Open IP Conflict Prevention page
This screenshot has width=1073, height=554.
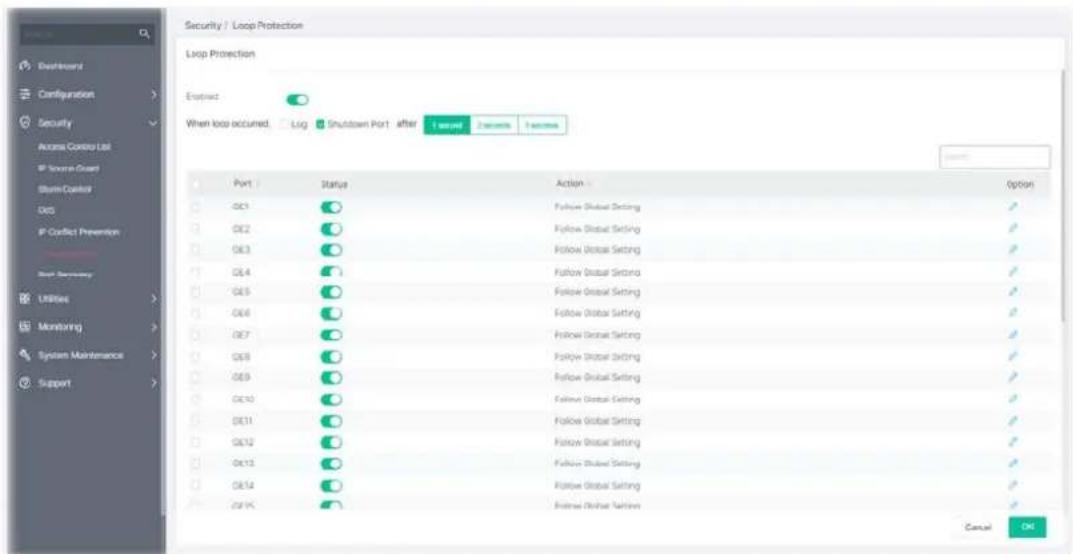click(x=80, y=232)
